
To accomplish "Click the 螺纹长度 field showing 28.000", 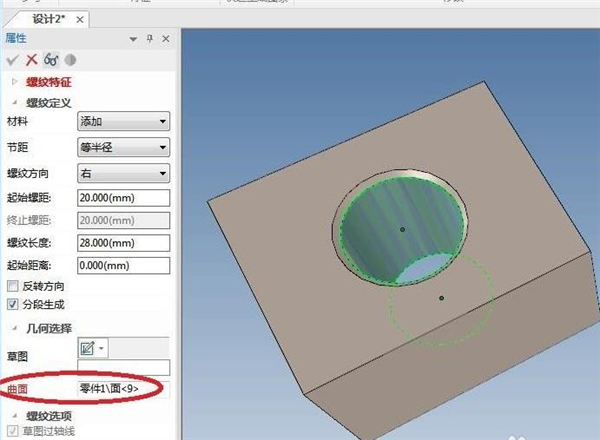I will 123,243.
